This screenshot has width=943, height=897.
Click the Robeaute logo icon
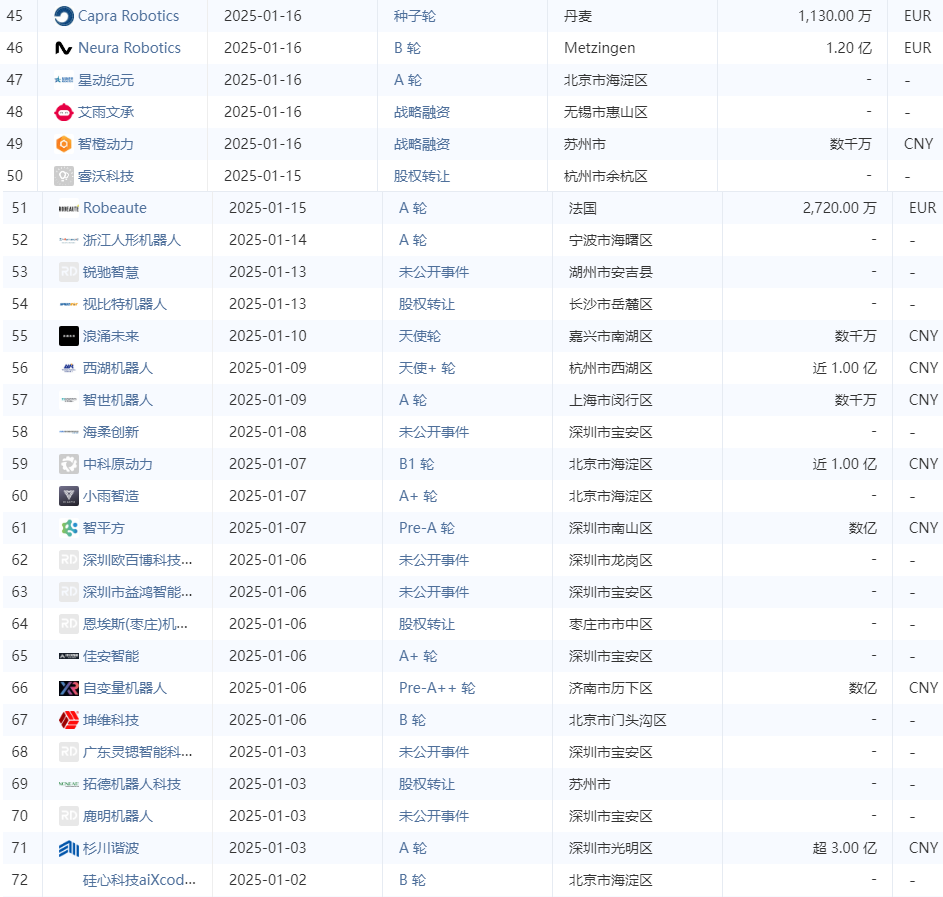pos(69,208)
